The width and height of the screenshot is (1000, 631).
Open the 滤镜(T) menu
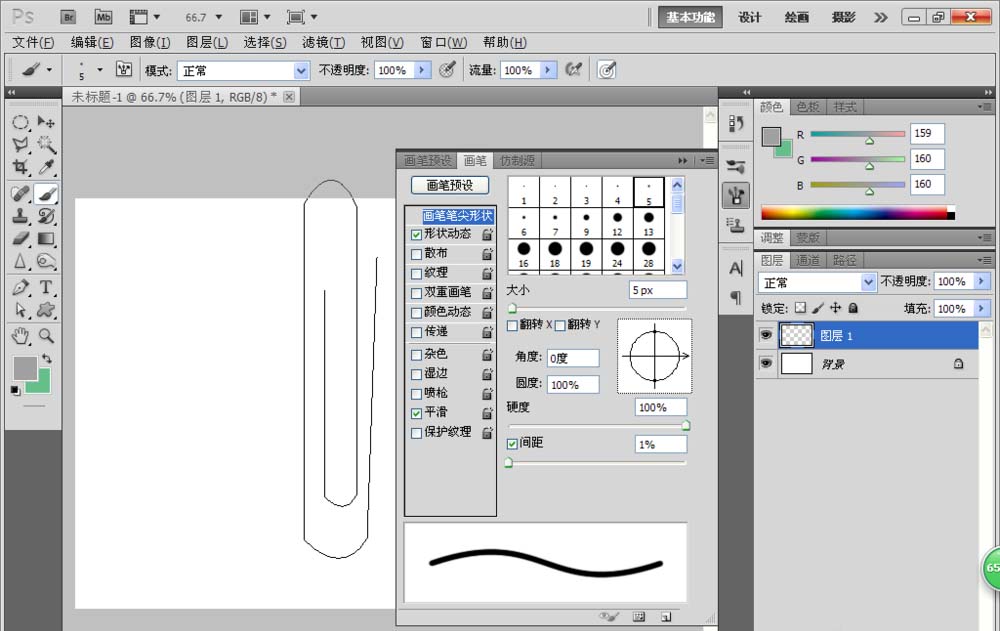pos(323,42)
